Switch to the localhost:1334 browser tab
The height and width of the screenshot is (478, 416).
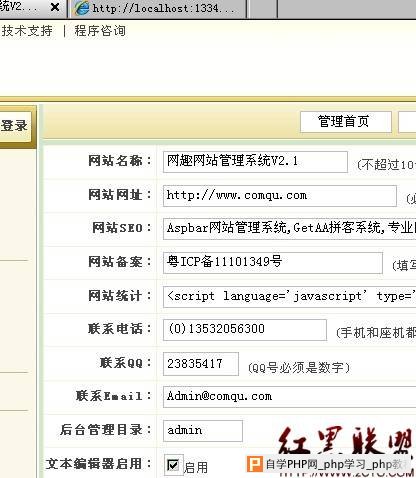pos(158,8)
